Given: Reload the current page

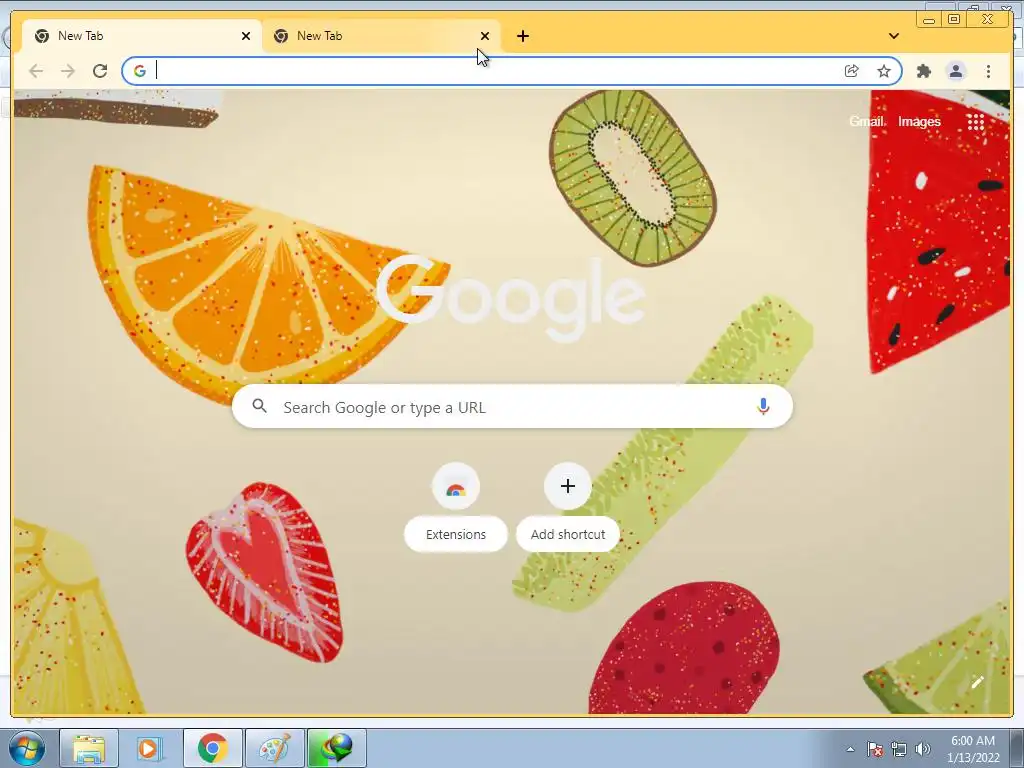Looking at the screenshot, I should (100, 71).
